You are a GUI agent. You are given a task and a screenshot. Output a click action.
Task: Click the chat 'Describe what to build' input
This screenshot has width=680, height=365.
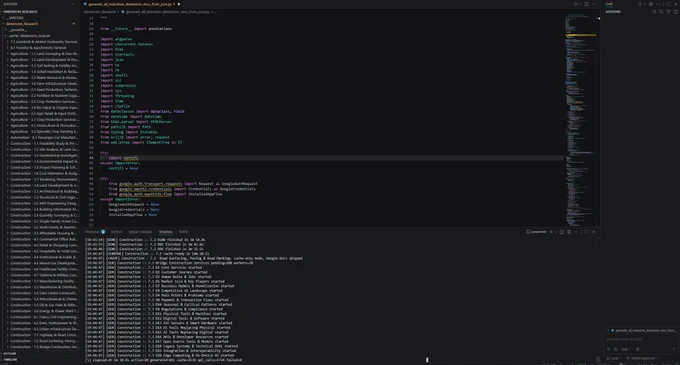tap(641, 339)
